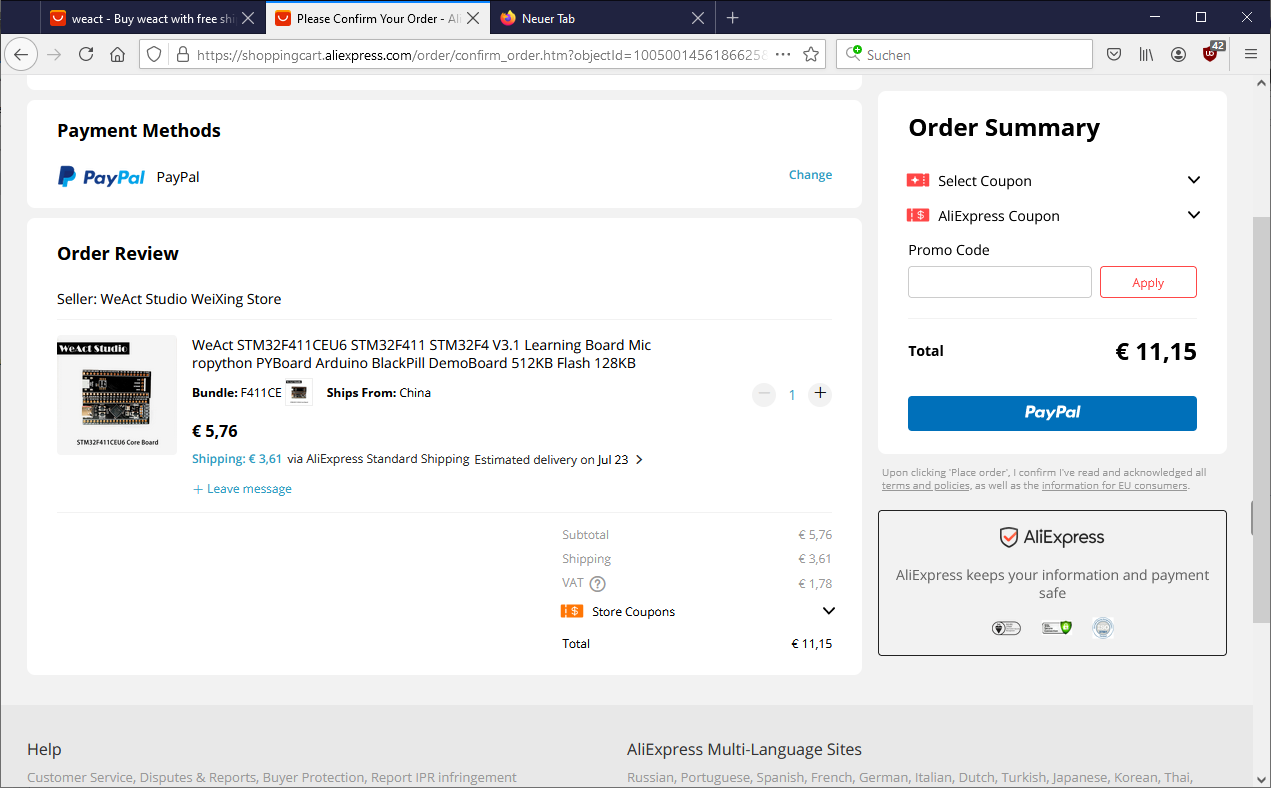1271x788 pixels.
Task: Close the Confirm Your Order tab
Action: pyautogui.click(x=473, y=18)
